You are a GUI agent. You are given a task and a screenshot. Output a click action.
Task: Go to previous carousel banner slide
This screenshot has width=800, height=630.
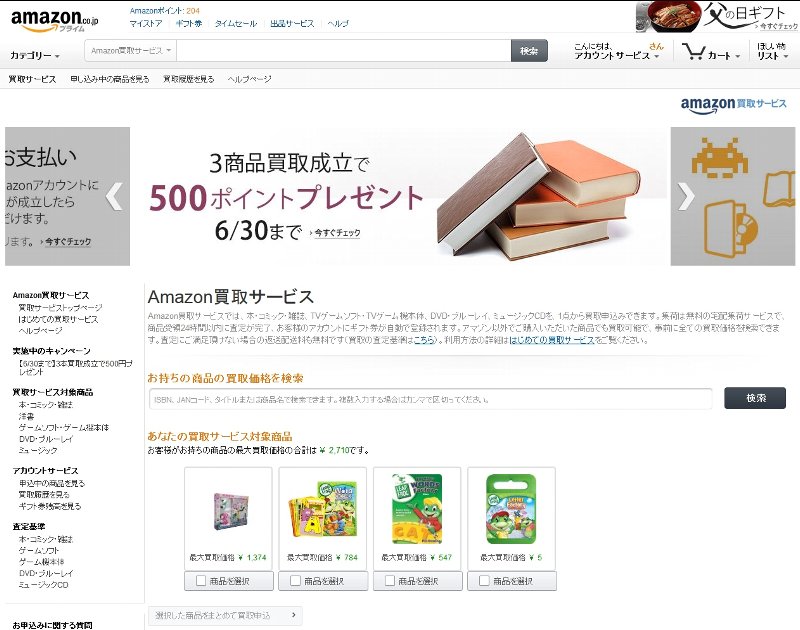(x=114, y=196)
